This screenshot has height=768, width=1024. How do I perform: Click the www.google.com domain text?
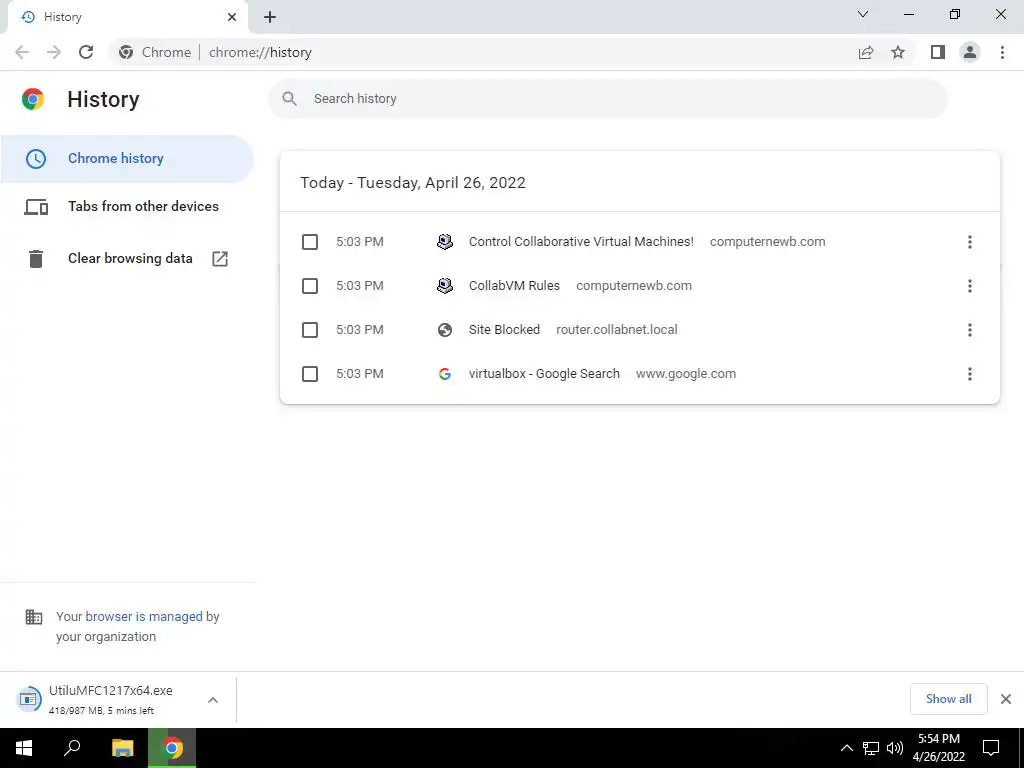686,374
